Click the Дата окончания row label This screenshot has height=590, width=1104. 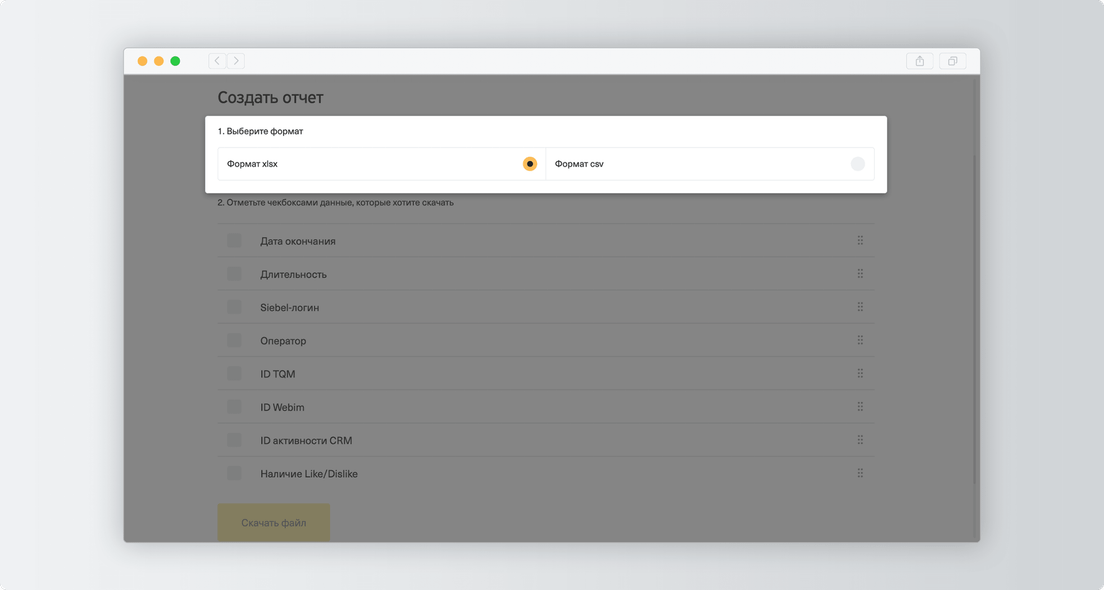pyautogui.click(x=298, y=241)
